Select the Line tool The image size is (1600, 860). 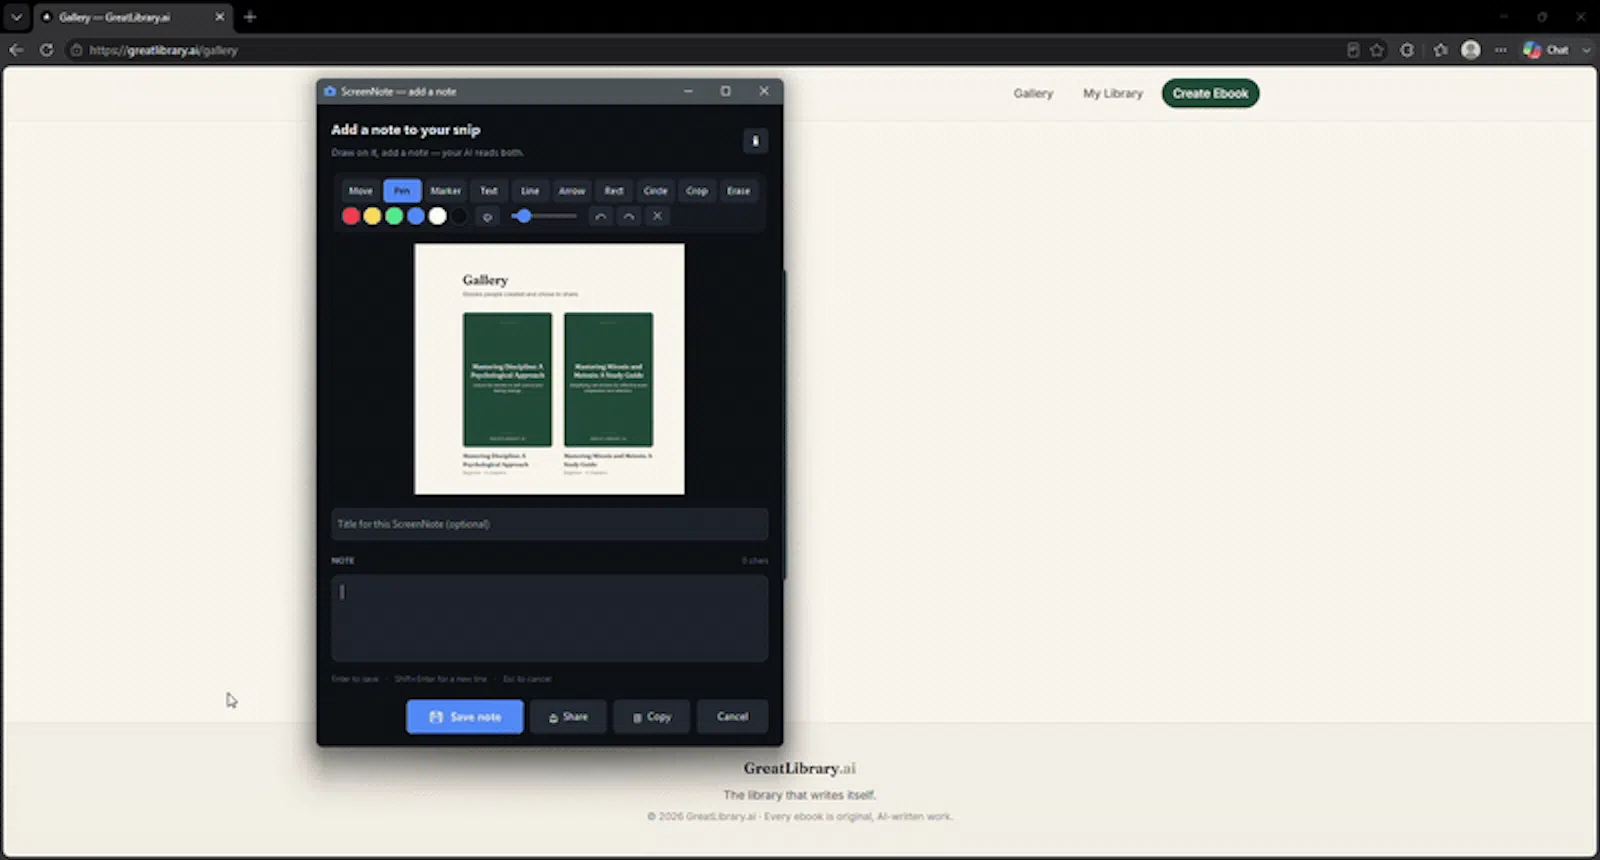pos(530,191)
